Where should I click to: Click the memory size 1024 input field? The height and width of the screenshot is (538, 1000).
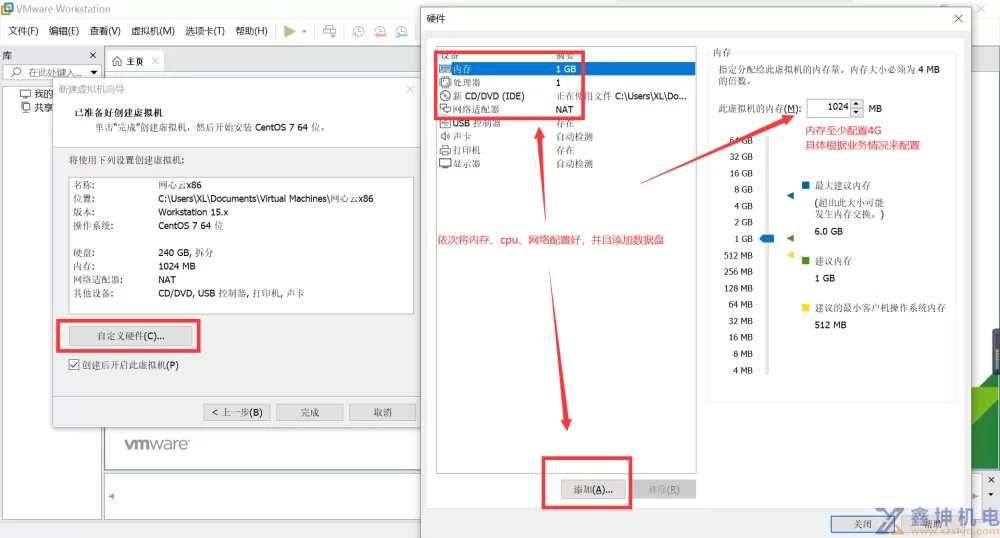[829, 107]
